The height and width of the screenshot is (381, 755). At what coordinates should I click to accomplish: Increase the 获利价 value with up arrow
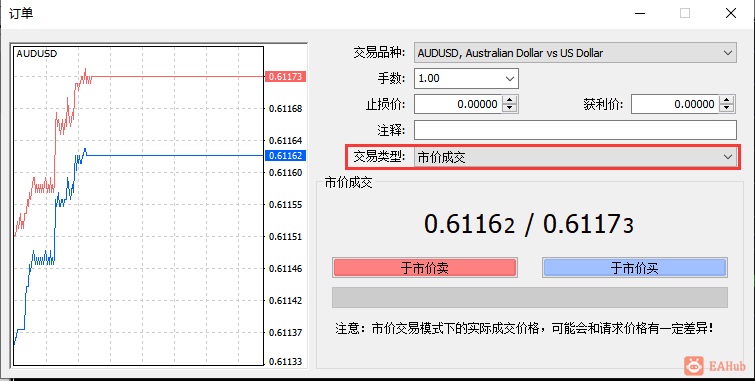727,100
